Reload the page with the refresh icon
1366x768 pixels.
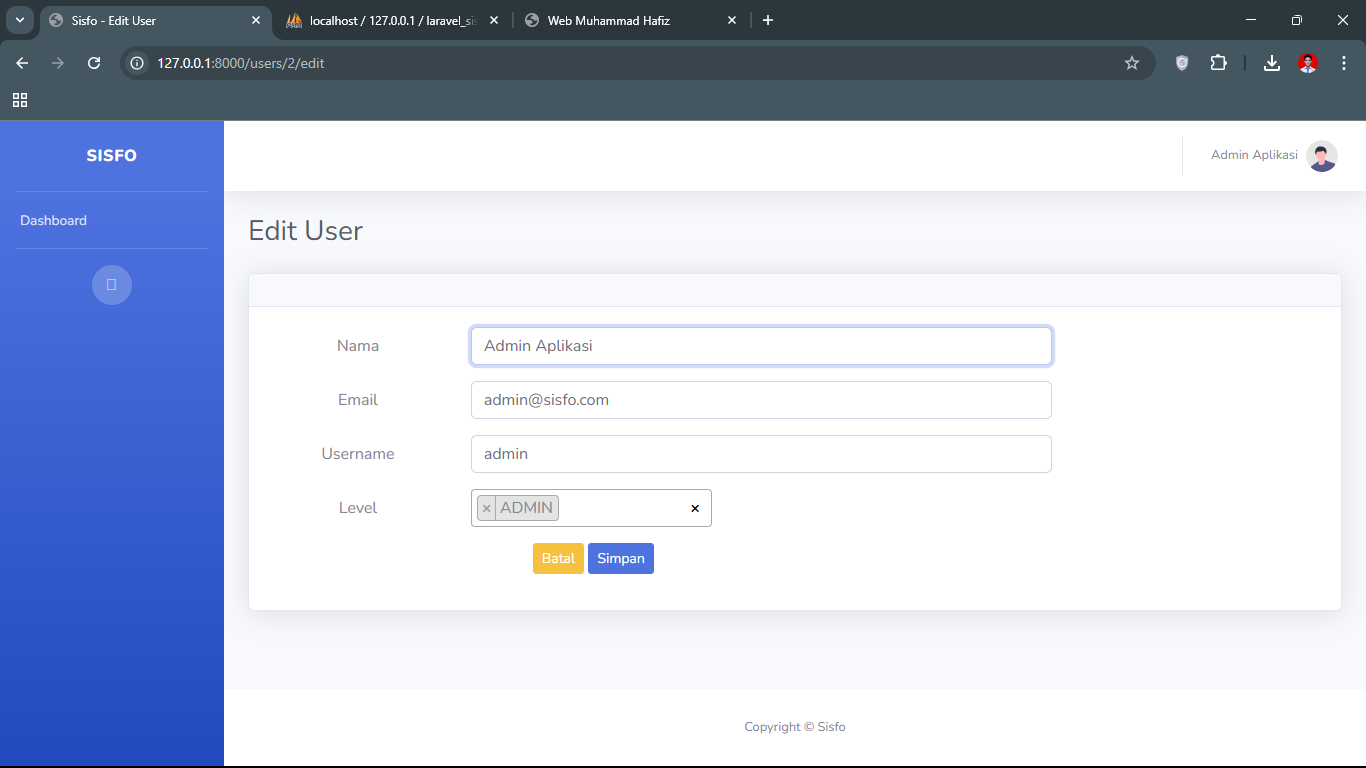tap(94, 63)
